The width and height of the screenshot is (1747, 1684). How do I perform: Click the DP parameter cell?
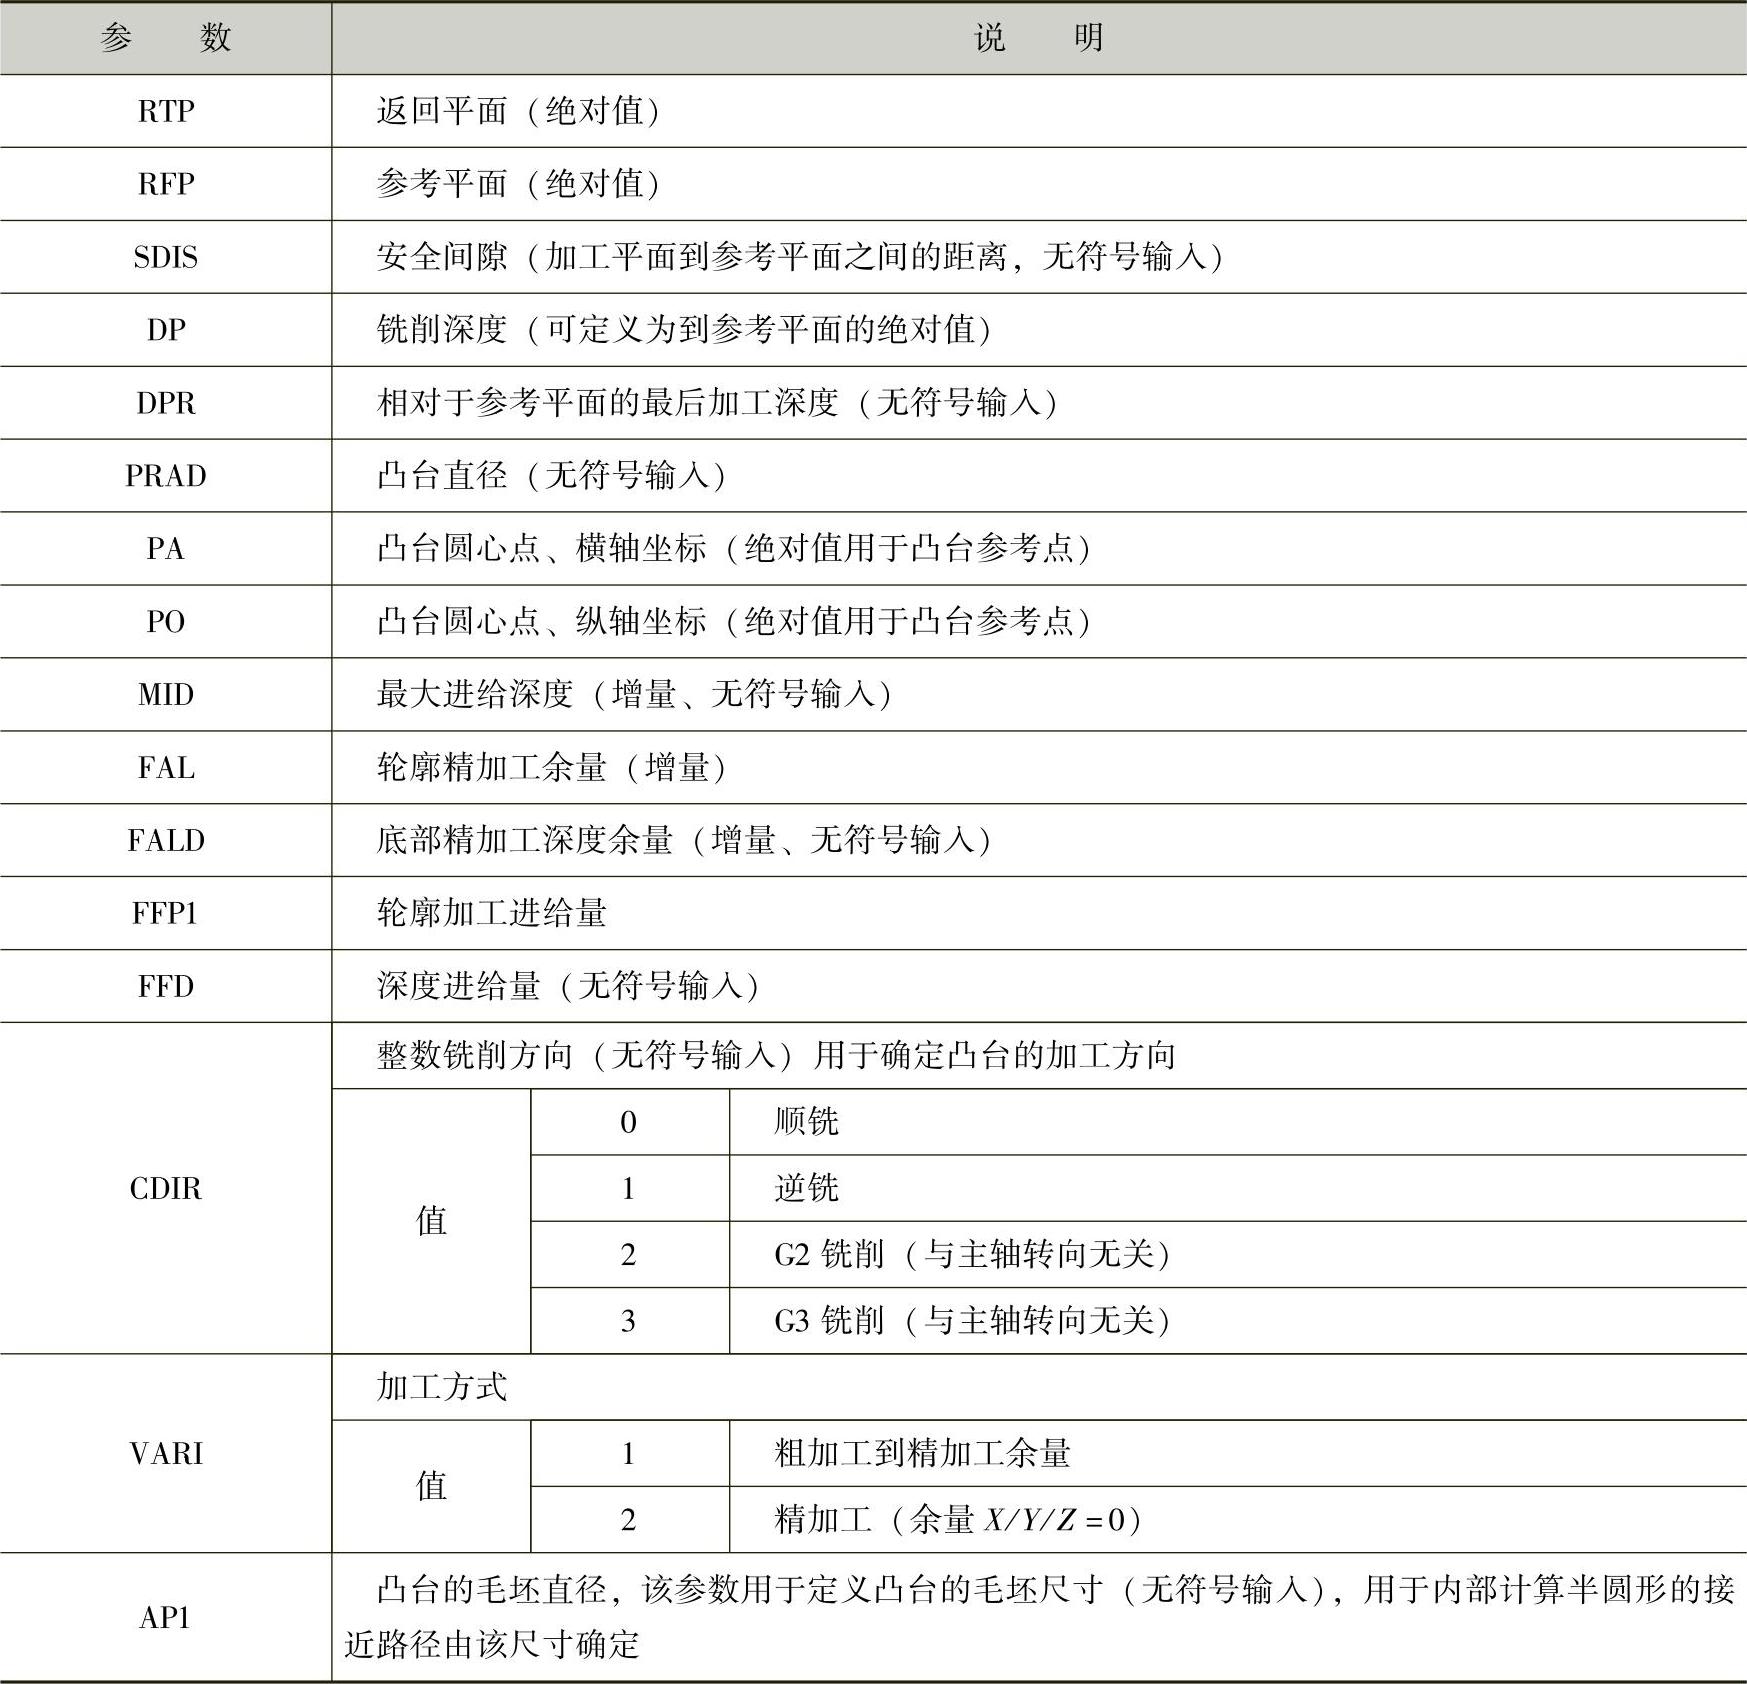point(166,330)
